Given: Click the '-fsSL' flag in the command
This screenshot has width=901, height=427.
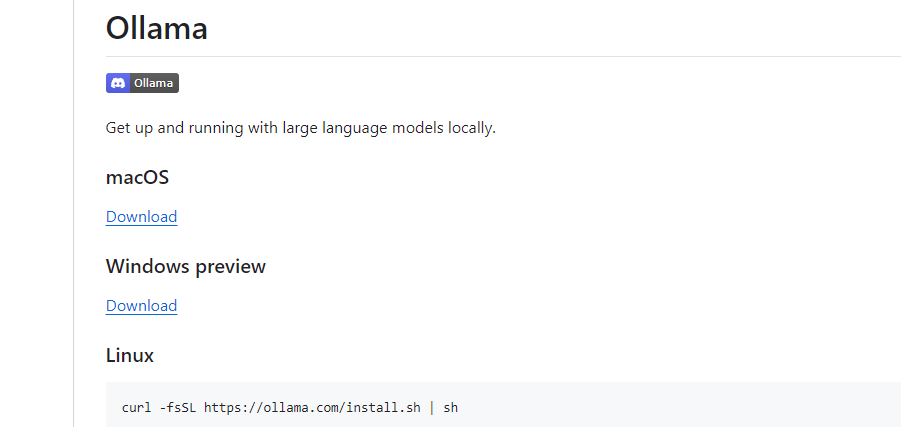Looking at the screenshot, I should [x=178, y=408].
